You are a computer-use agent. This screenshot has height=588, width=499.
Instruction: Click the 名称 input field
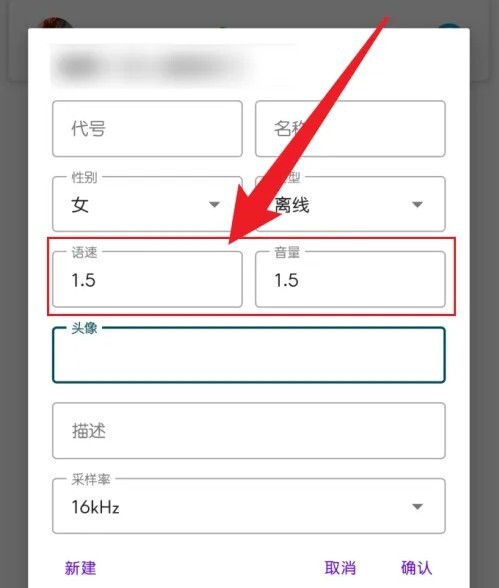coord(350,129)
